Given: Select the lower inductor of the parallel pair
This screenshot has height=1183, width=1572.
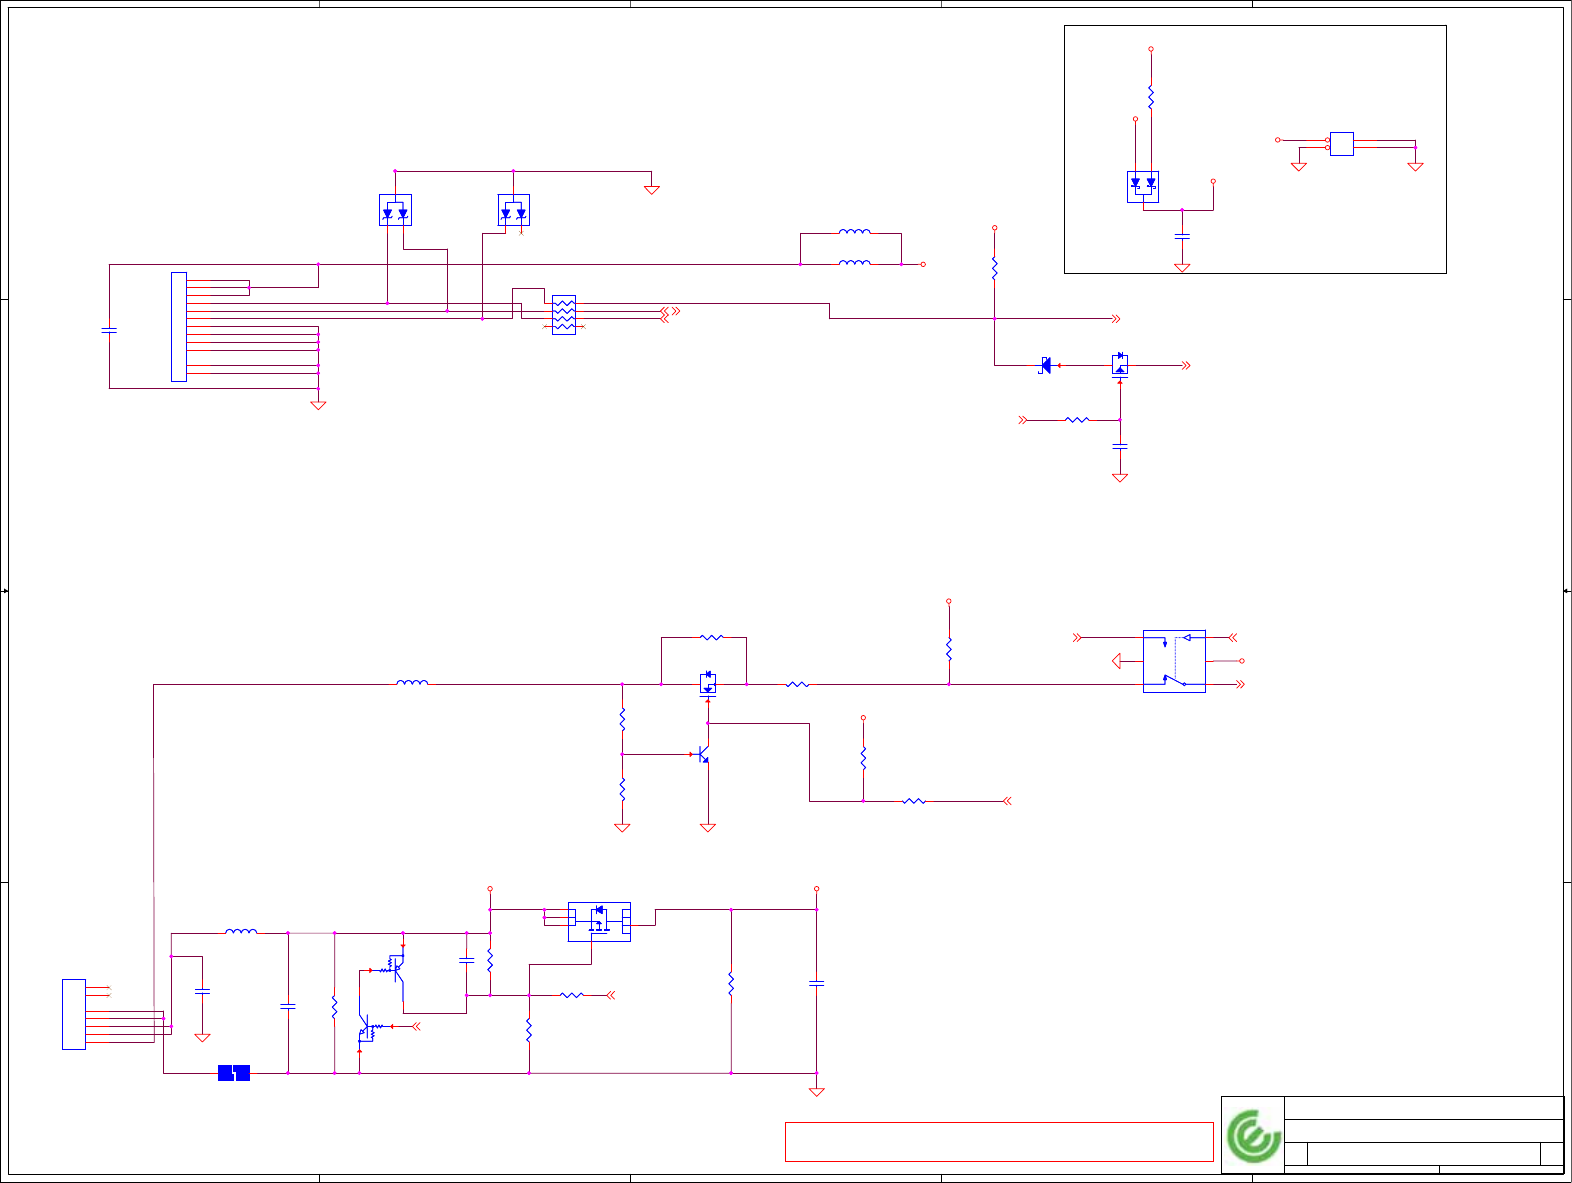Looking at the screenshot, I should click(854, 263).
